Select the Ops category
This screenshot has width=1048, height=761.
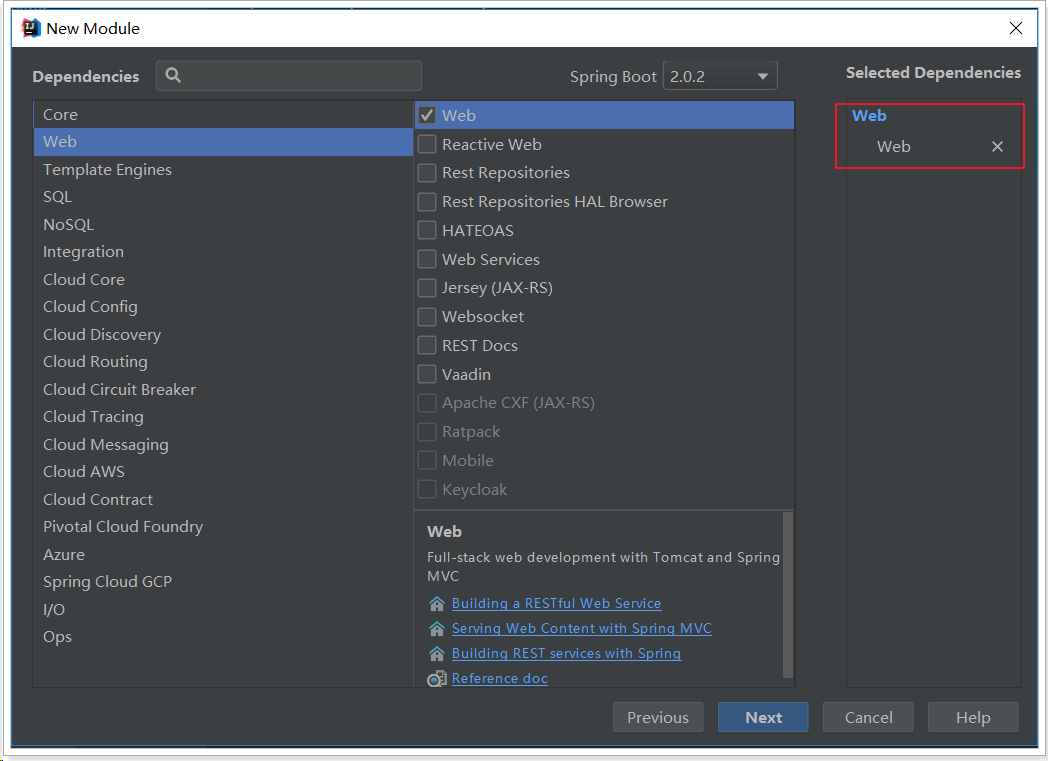tap(223, 637)
